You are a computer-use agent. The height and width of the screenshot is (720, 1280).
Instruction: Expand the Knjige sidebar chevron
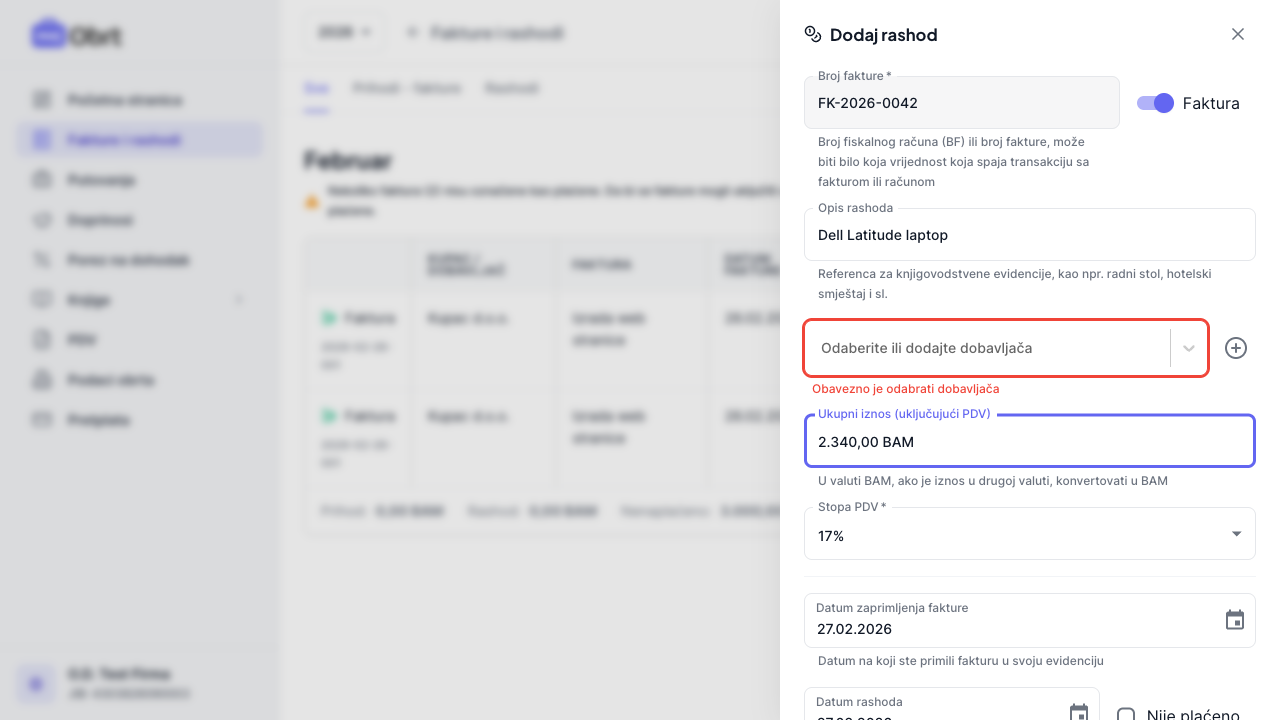[x=238, y=300]
